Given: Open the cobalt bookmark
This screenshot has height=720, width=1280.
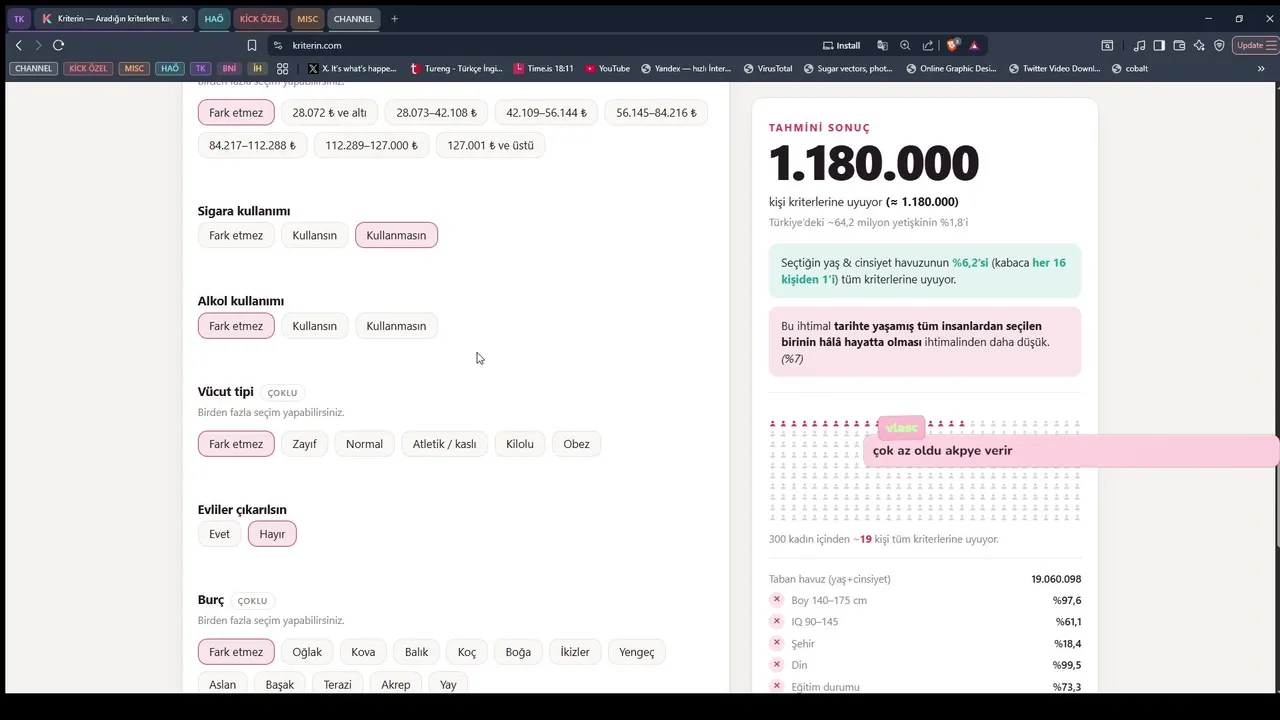Looking at the screenshot, I should [x=1129, y=69].
